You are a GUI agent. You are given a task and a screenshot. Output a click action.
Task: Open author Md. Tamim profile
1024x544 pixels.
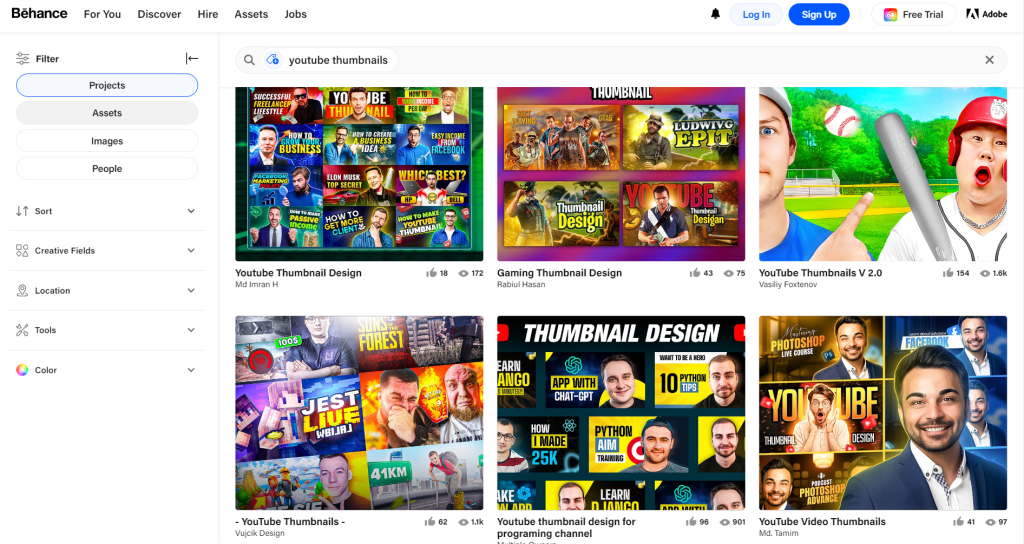778,534
